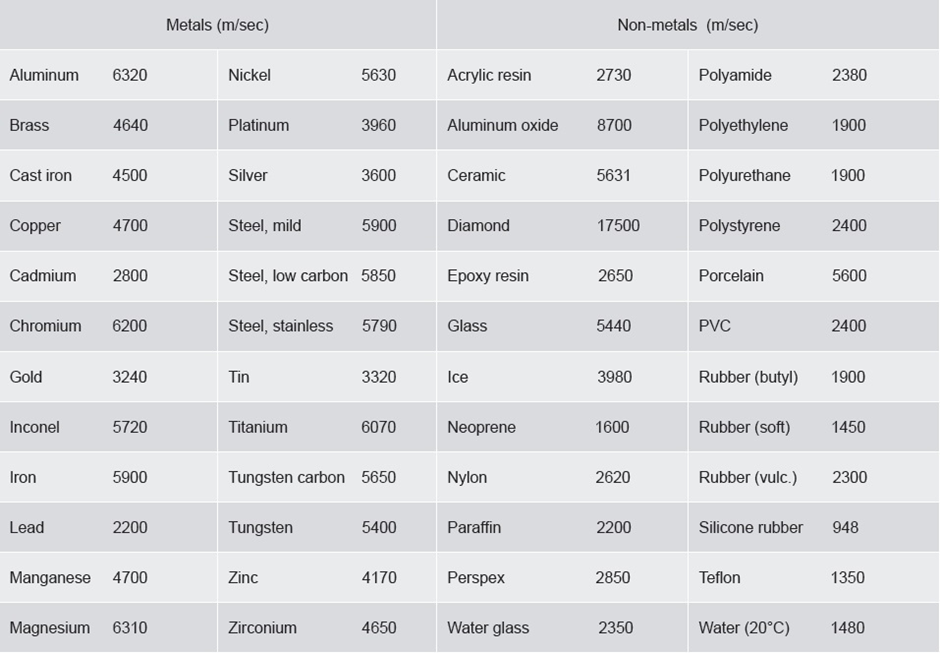
Task: Select the Magnesium value 6310
Action: (x=130, y=628)
